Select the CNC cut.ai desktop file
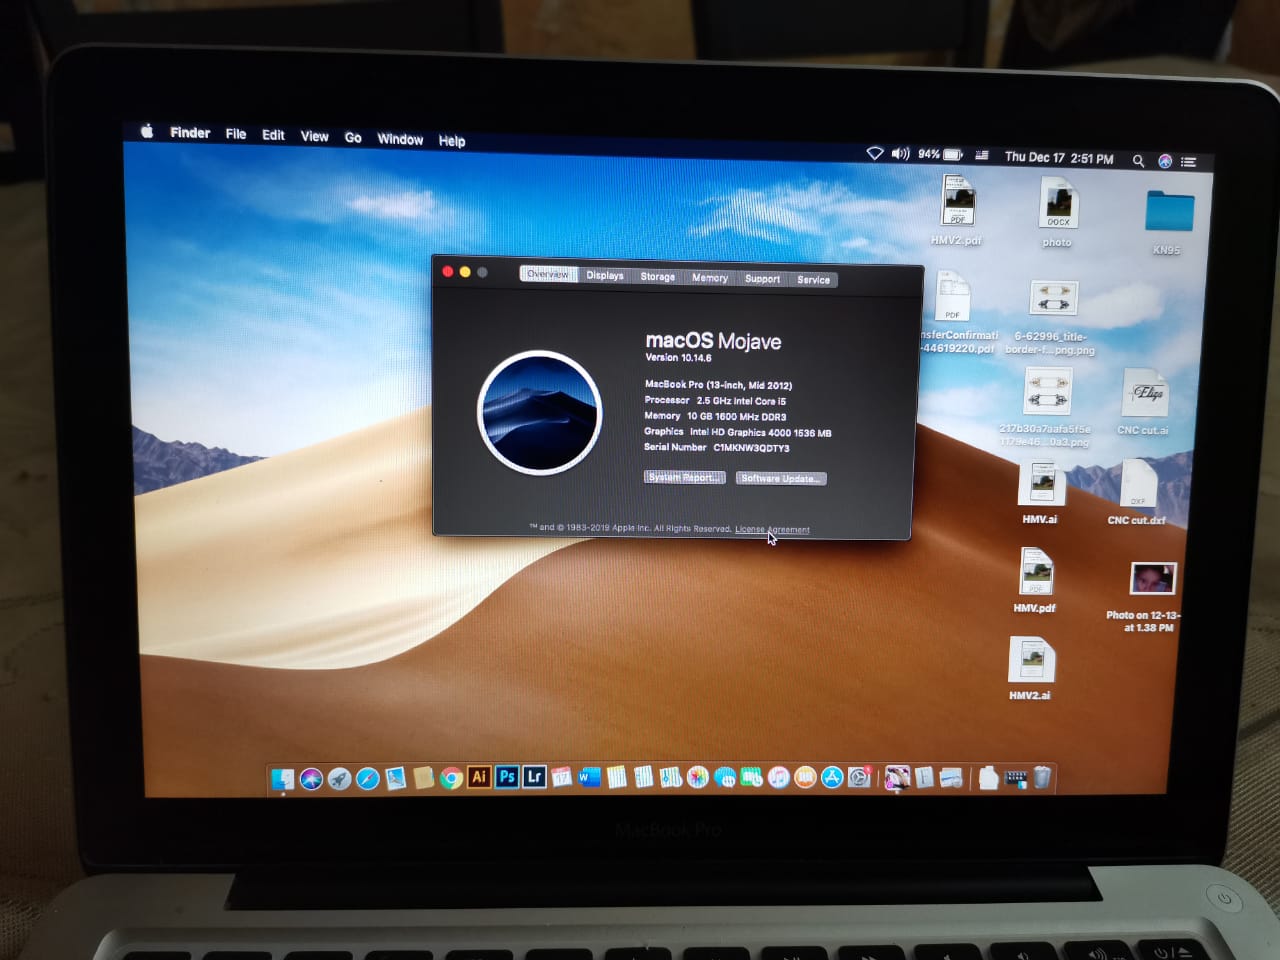 click(1144, 401)
